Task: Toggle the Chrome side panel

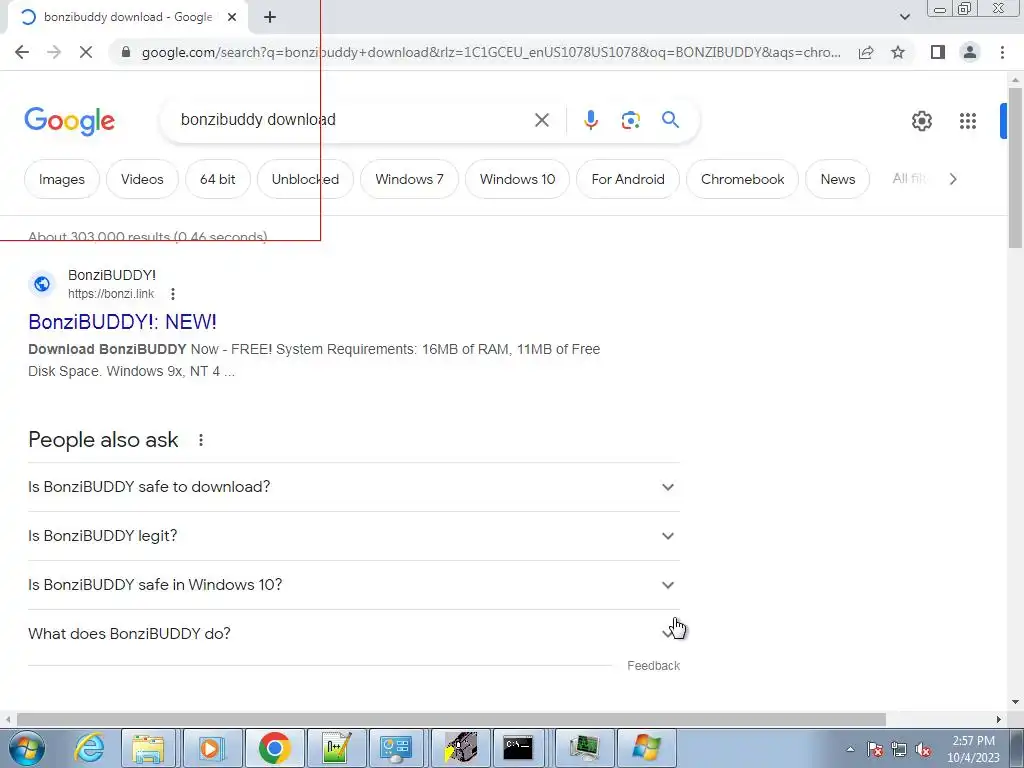Action: pos(938,52)
